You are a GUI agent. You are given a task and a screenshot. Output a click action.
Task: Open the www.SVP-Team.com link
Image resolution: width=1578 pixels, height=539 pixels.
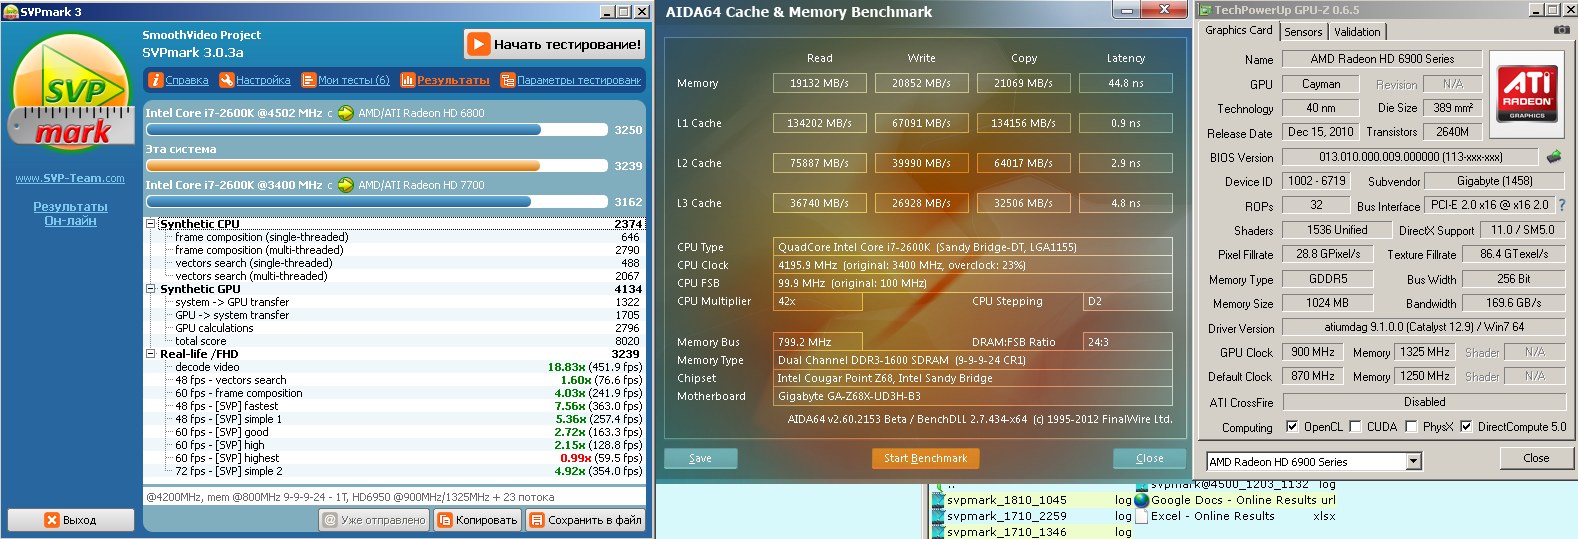click(70, 178)
